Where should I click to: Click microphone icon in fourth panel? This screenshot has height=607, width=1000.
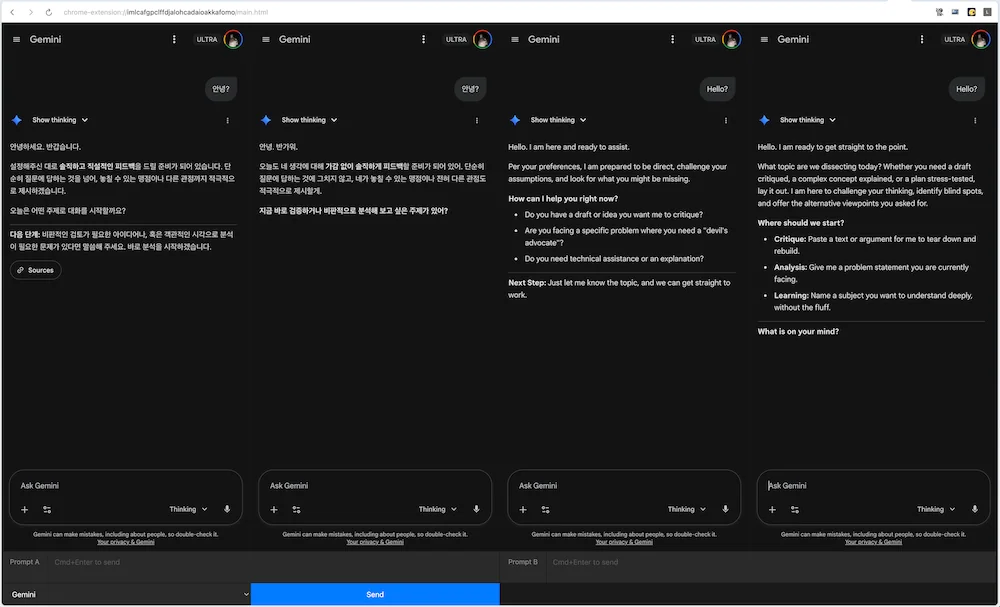[x=974, y=509]
